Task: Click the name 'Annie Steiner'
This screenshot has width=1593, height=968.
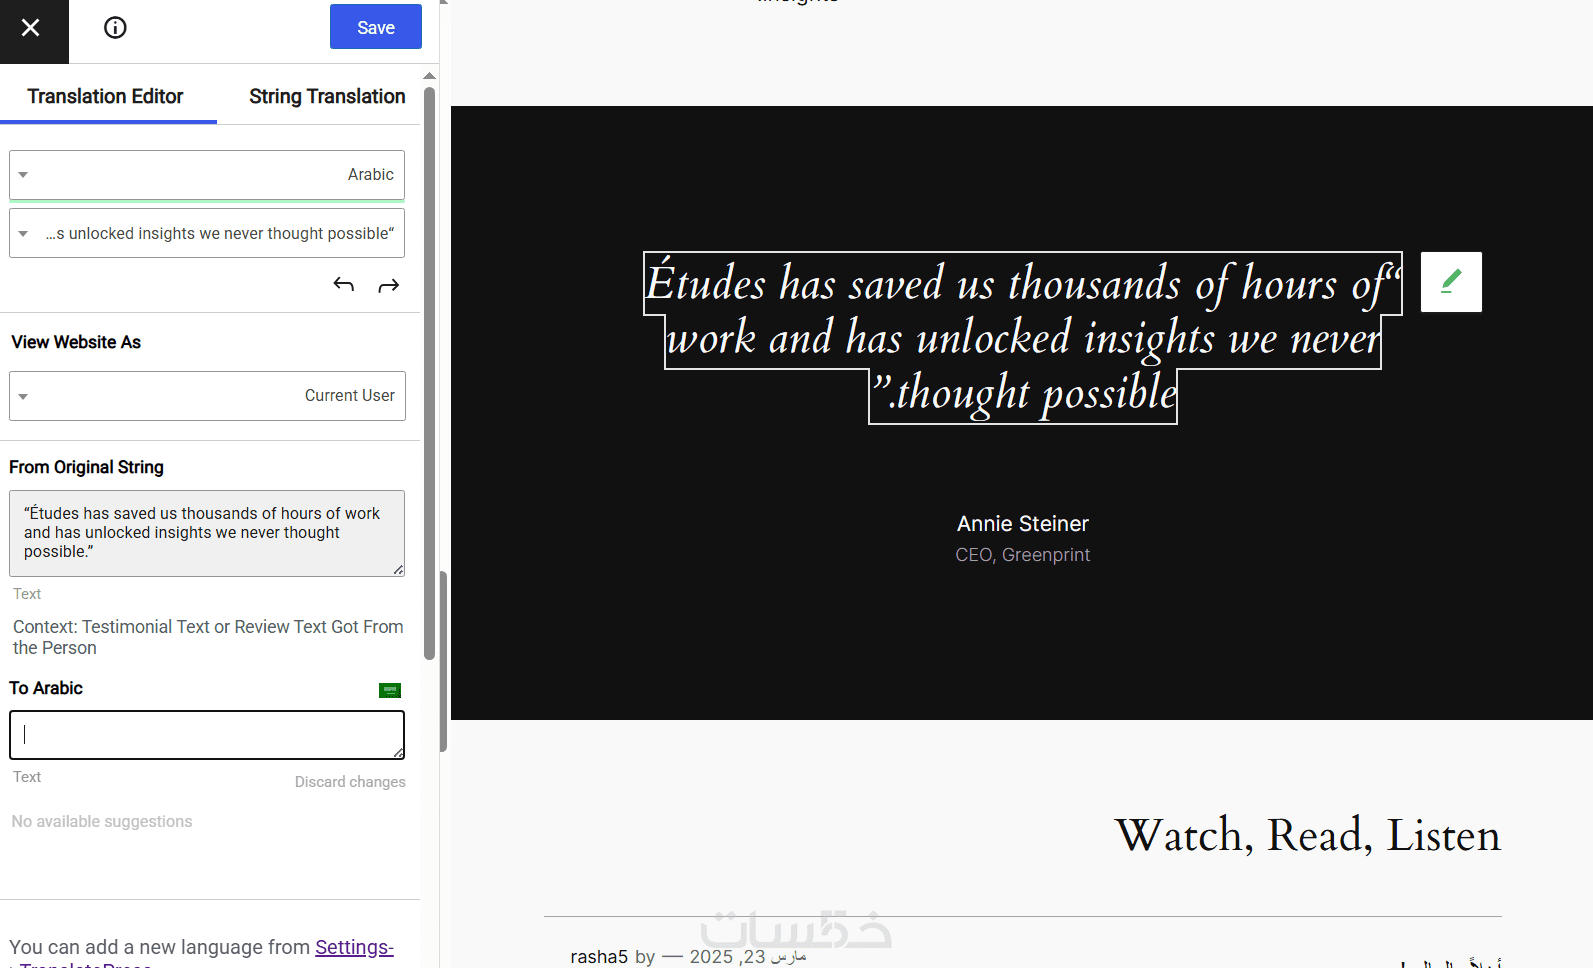Action: click(x=1023, y=524)
